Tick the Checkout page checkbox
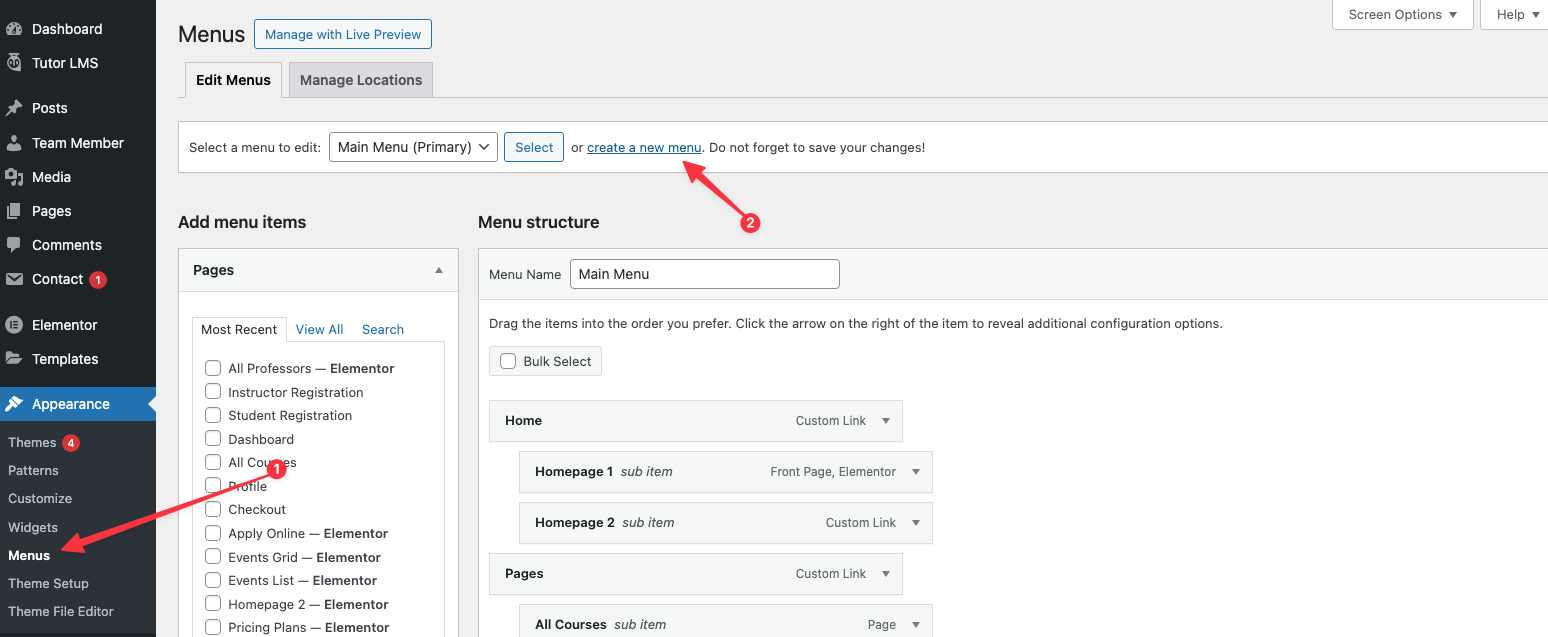Viewport: 1548px width, 637px height. [213, 509]
